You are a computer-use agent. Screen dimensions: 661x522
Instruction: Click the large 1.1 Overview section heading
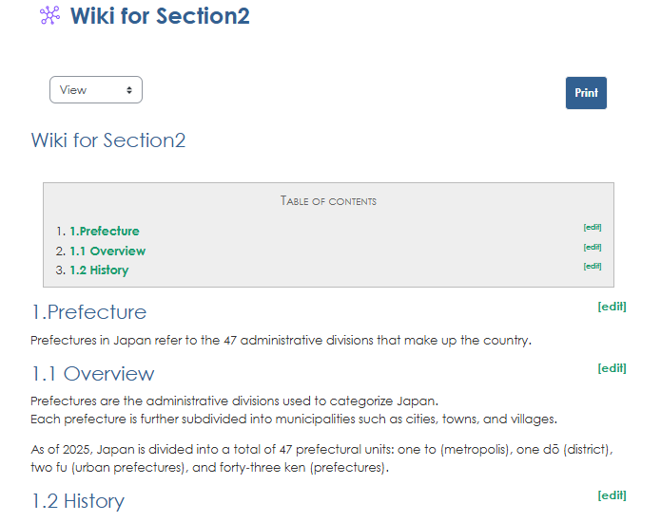point(92,374)
